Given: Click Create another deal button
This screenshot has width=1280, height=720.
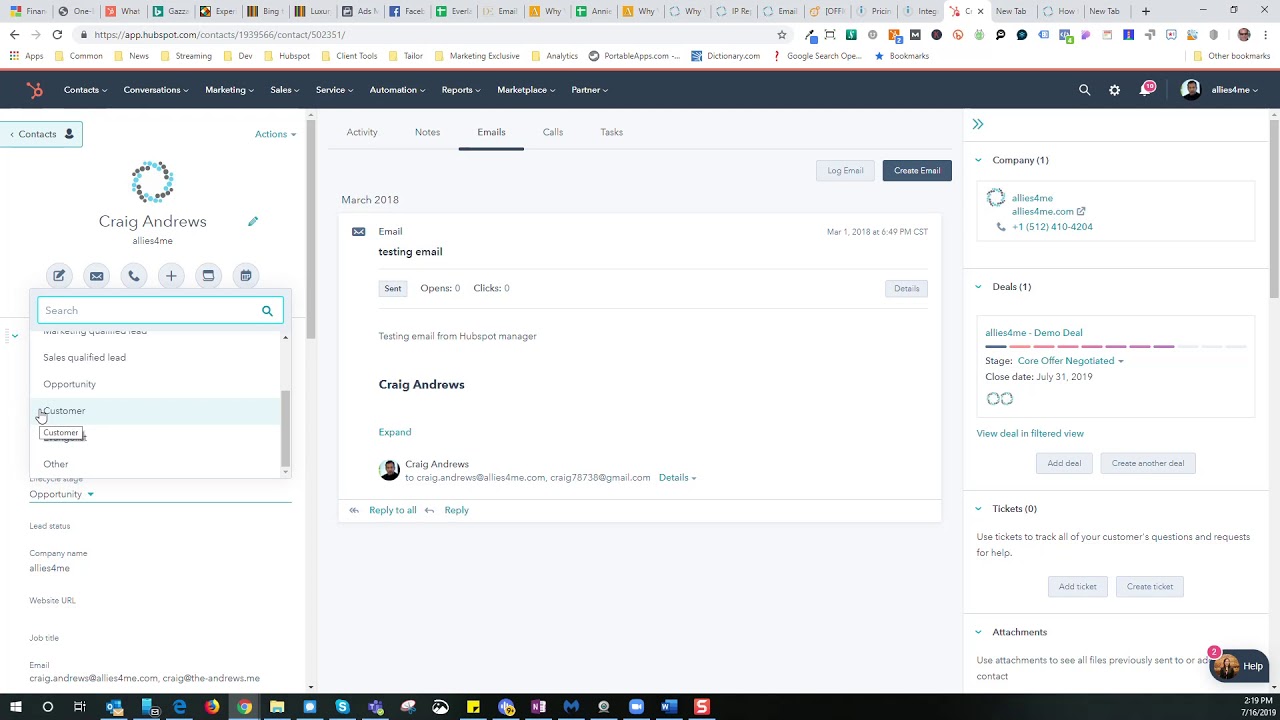Looking at the screenshot, I should pos(1148,463).
